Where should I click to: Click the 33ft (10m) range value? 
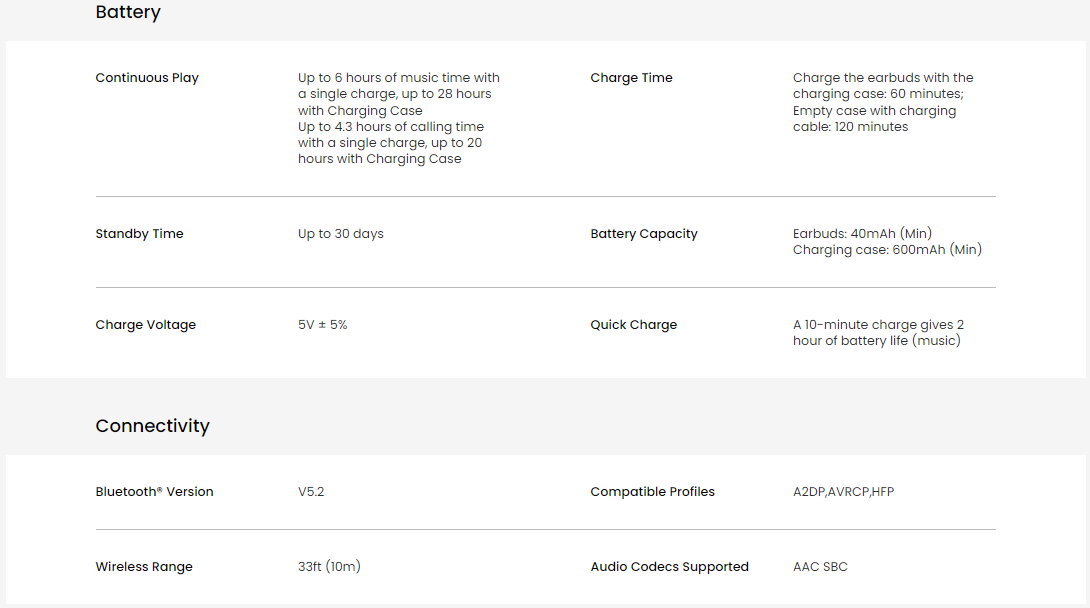[x=330, y=567]
